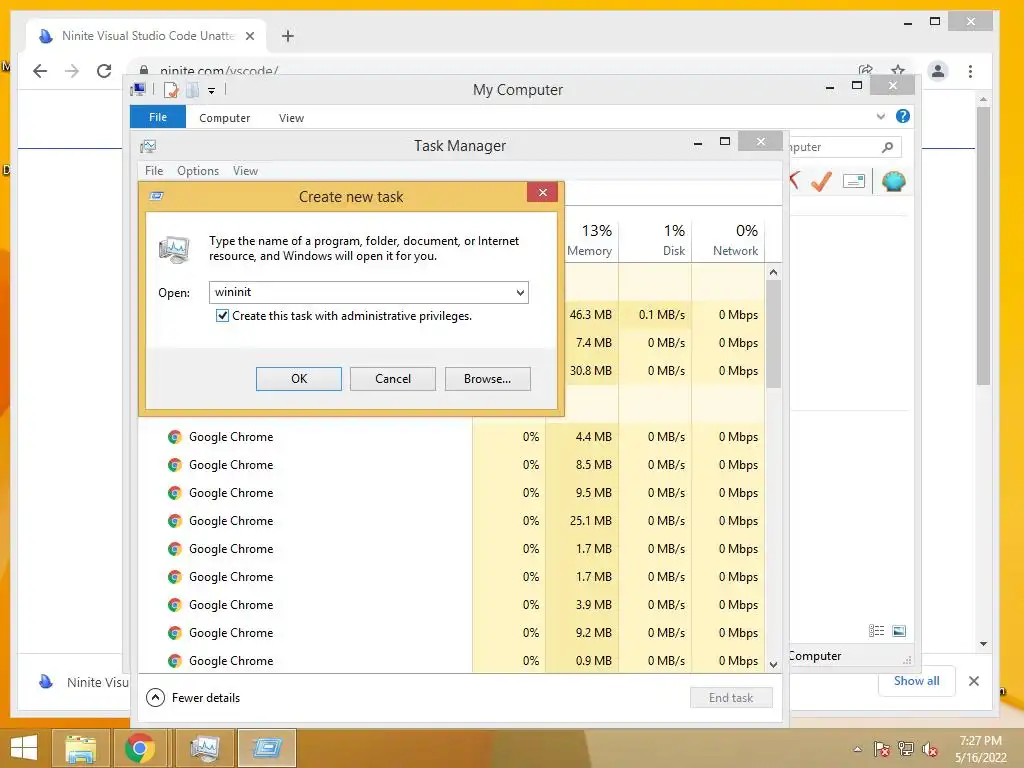Select Google Chrome process using 25.1 MB

(x=451, y=521)
